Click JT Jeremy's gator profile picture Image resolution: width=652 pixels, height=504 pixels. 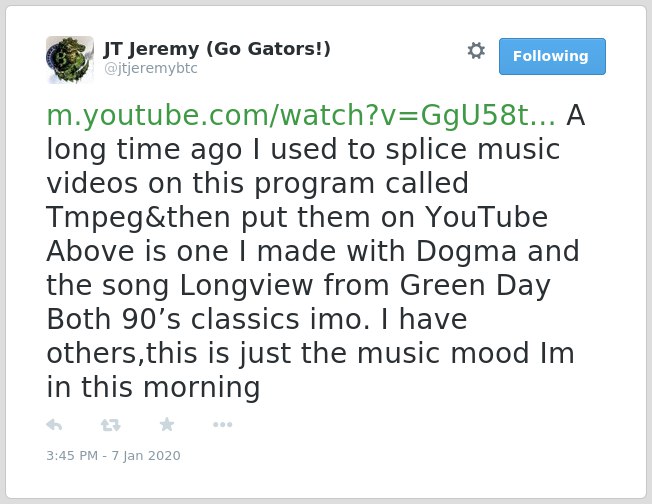tap(70, 60)
